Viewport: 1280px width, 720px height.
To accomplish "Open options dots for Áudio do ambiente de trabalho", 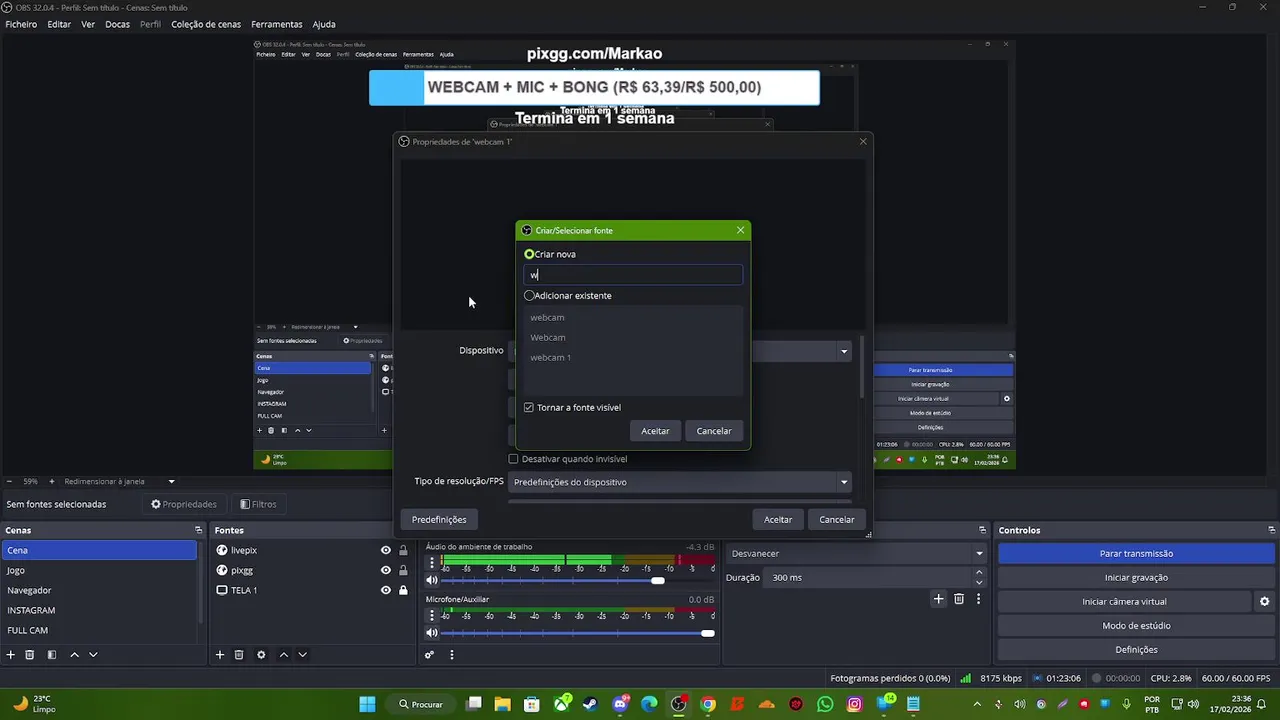I will pos(432,563).
